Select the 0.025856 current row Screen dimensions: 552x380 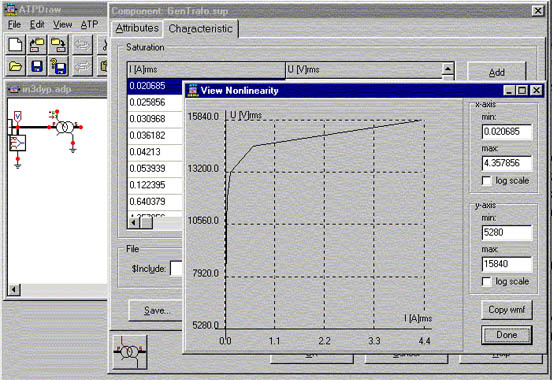tap(155, 102)
